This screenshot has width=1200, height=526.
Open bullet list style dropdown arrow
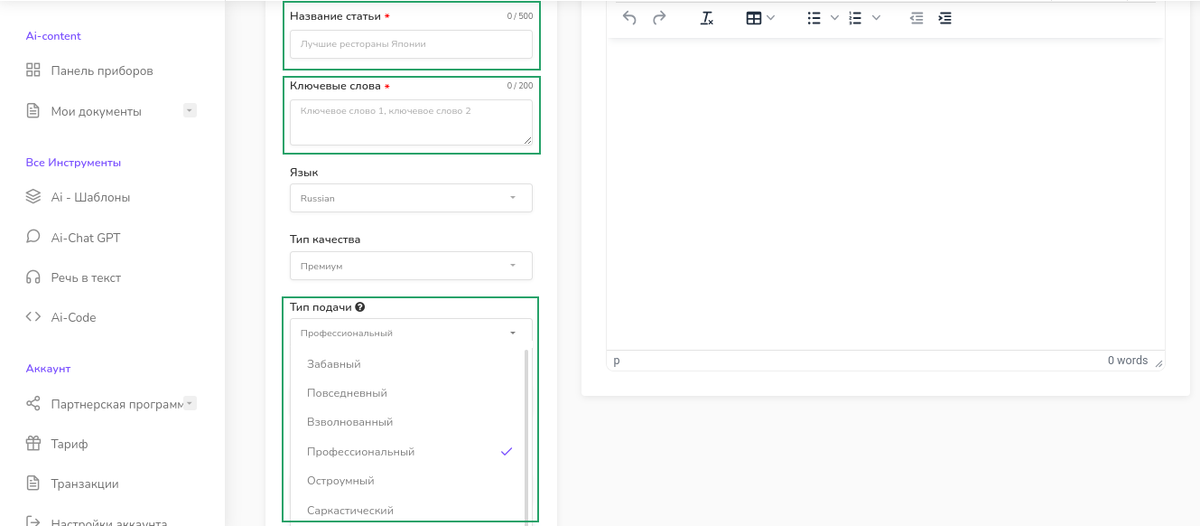pos(834,18)
